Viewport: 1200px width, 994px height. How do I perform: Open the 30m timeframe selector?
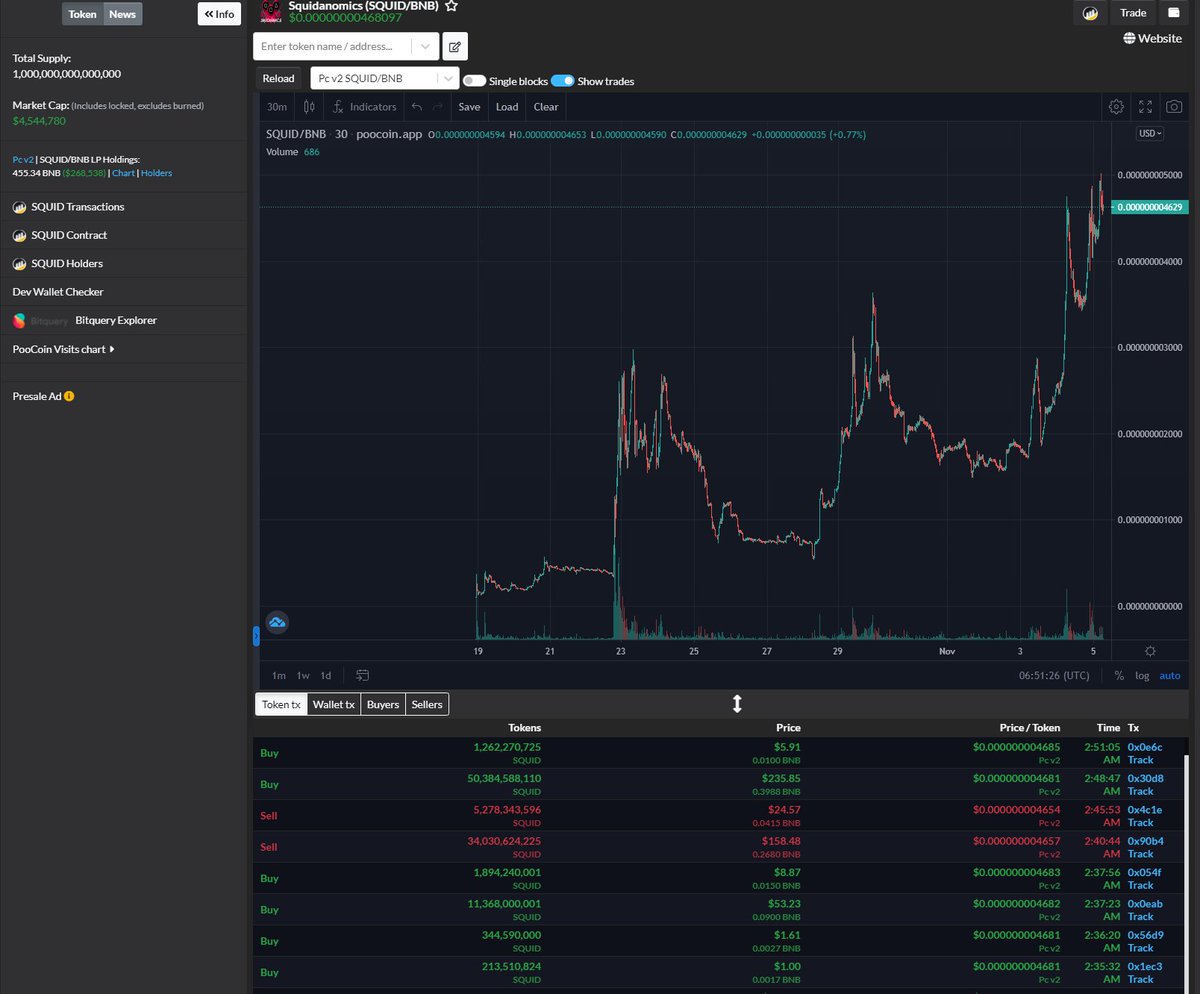(277, 107)
